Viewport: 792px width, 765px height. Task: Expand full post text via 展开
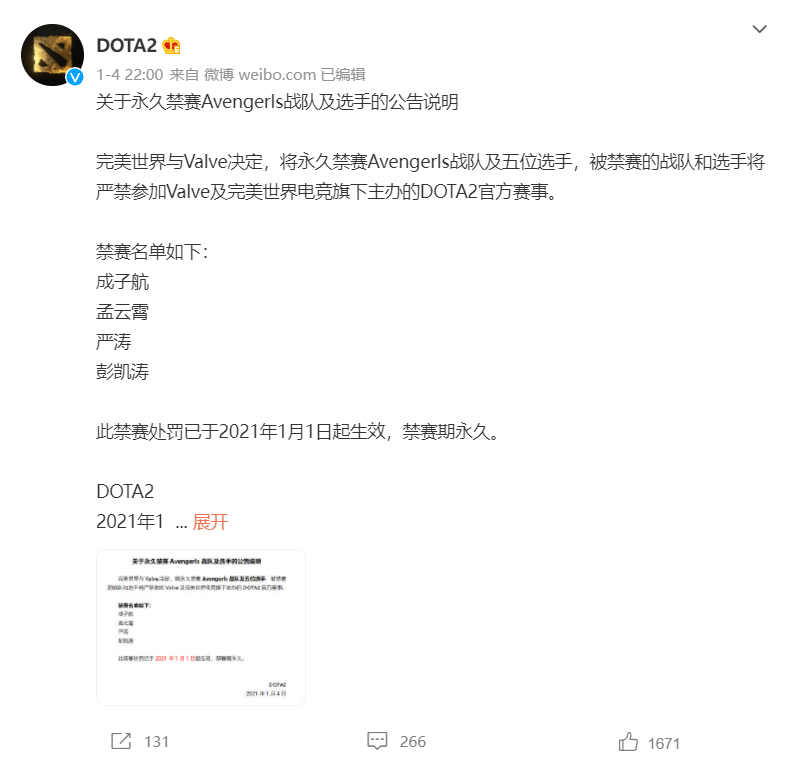pos(210,522)
